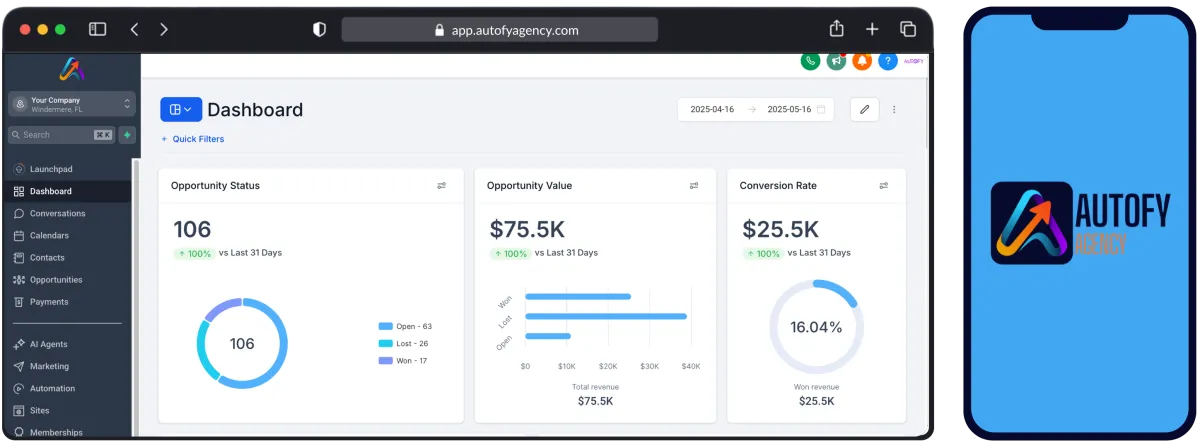1200x444 pixels.
Task: Go forward with browser forward arrow
Action: [164, 29]
